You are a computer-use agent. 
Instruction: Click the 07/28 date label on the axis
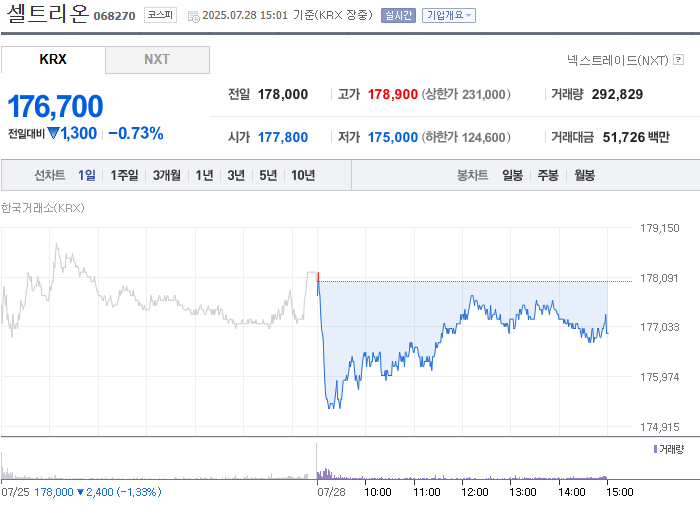point(331,492)
